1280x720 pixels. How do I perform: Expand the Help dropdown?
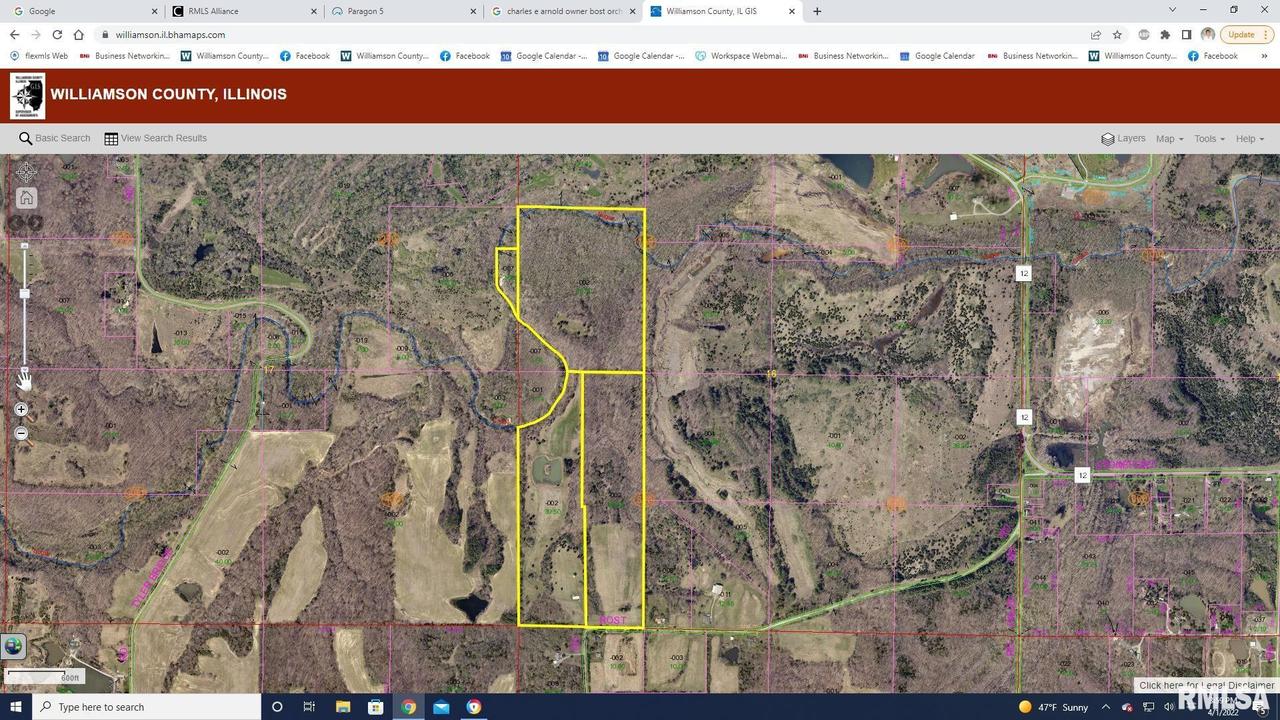(x=1246, y=138)
